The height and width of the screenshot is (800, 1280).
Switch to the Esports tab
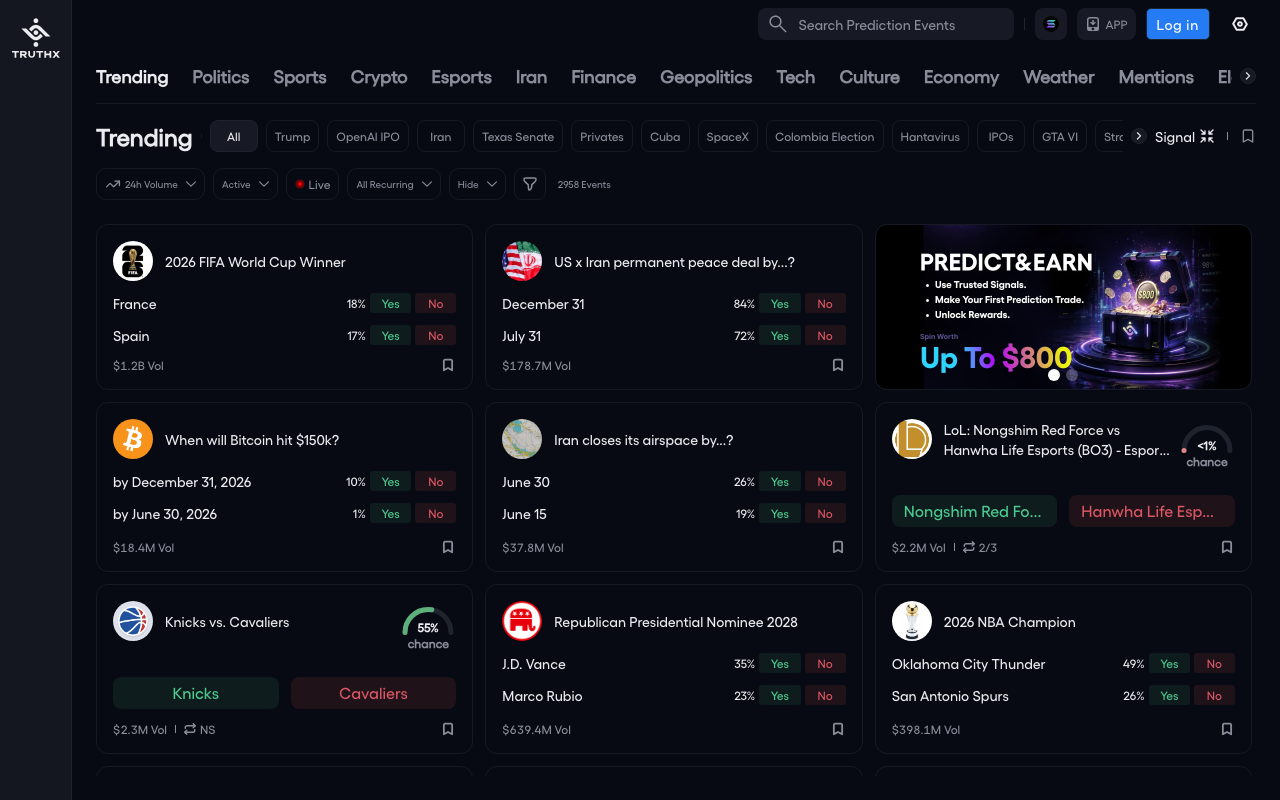(461, 77)
